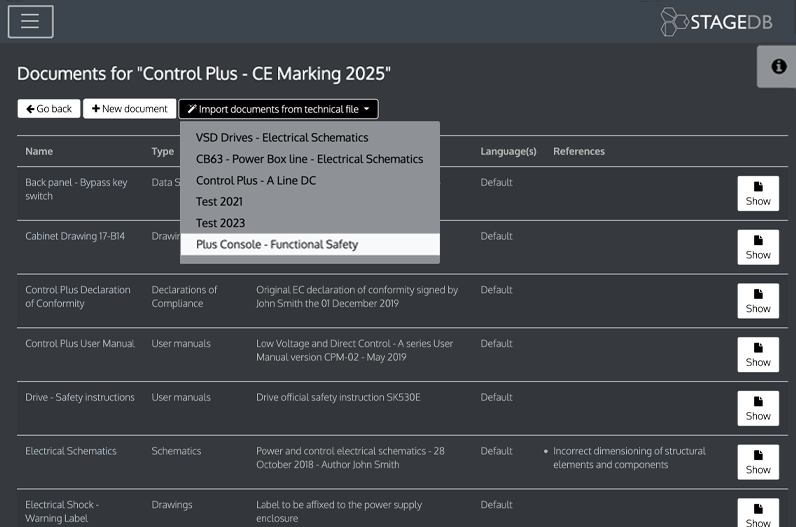Open the hamburger navigation menu
The image size is (796, 527).
point(30,21)
